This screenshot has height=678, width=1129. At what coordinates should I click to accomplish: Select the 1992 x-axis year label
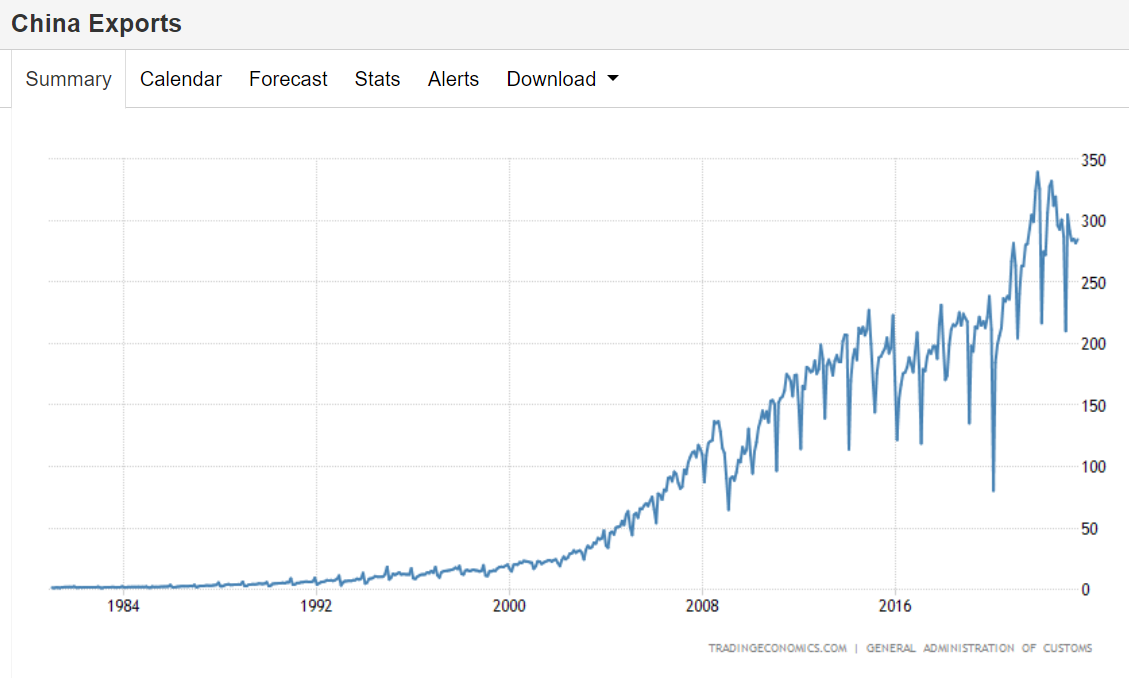316,606
